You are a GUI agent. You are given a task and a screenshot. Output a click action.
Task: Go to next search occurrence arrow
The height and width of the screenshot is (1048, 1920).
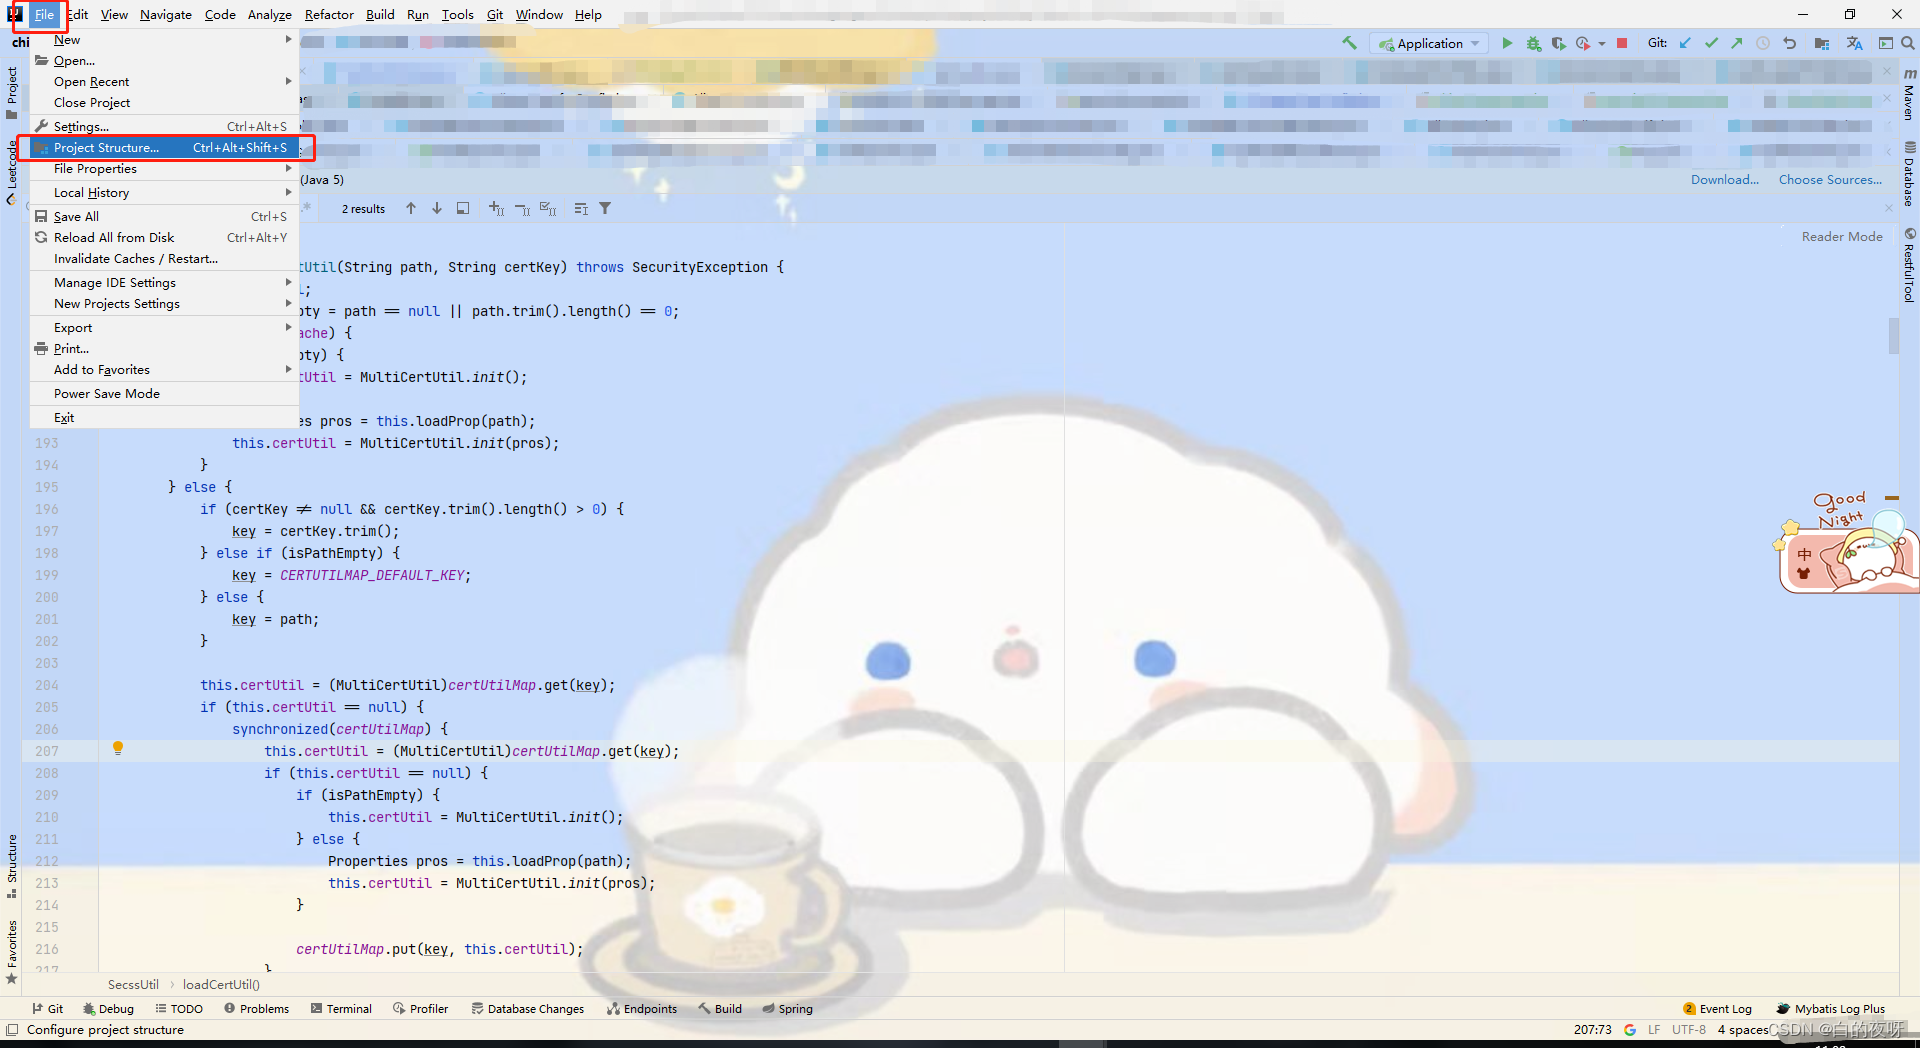click(x=437, y=208)
